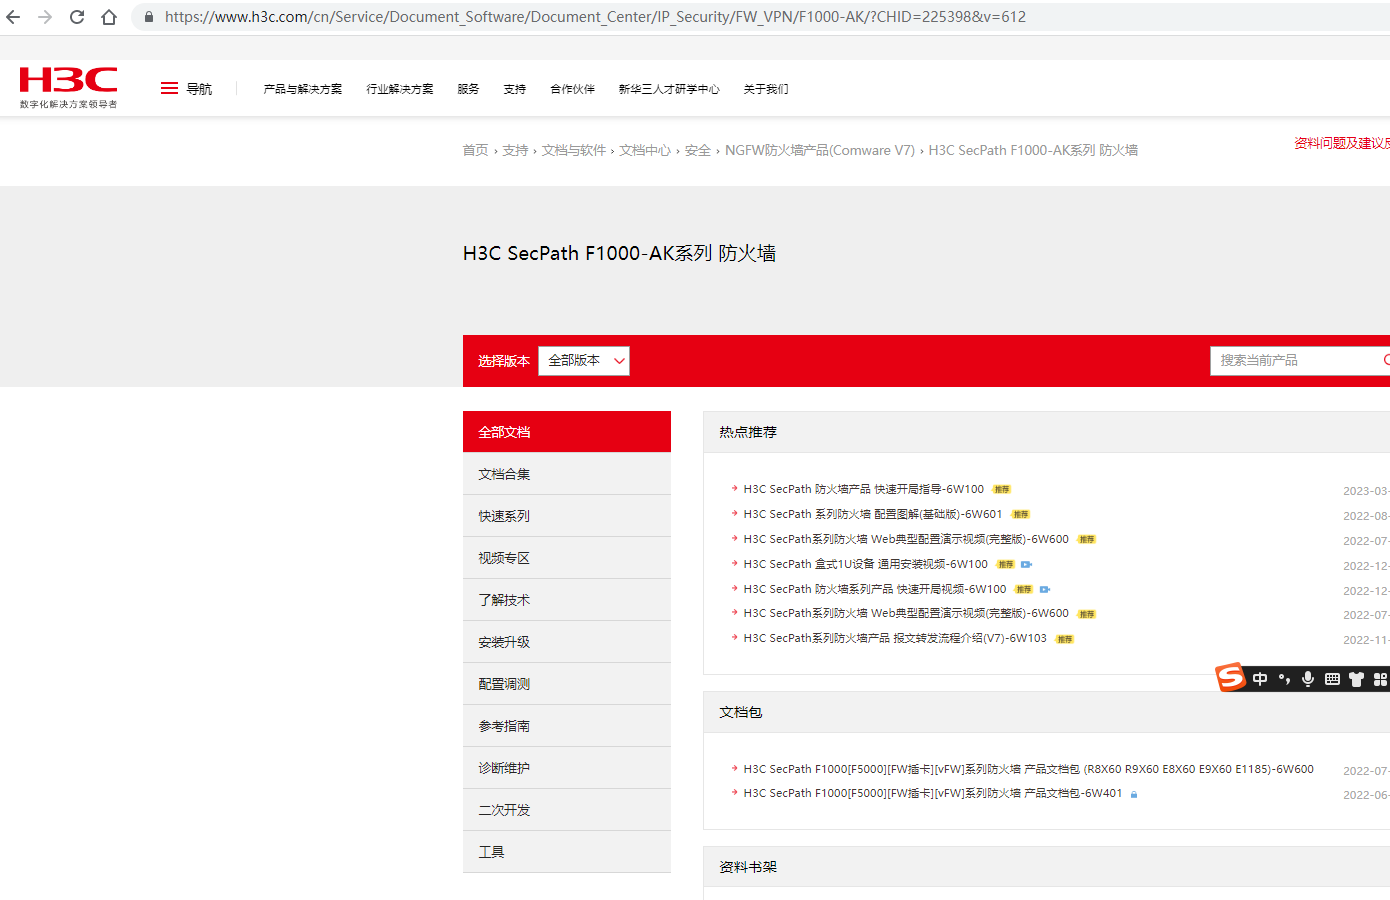Viewport: 1390px width, 900px height.
Task: Click the Sogou input method S logo
Action: click(x=1230, y=677)
